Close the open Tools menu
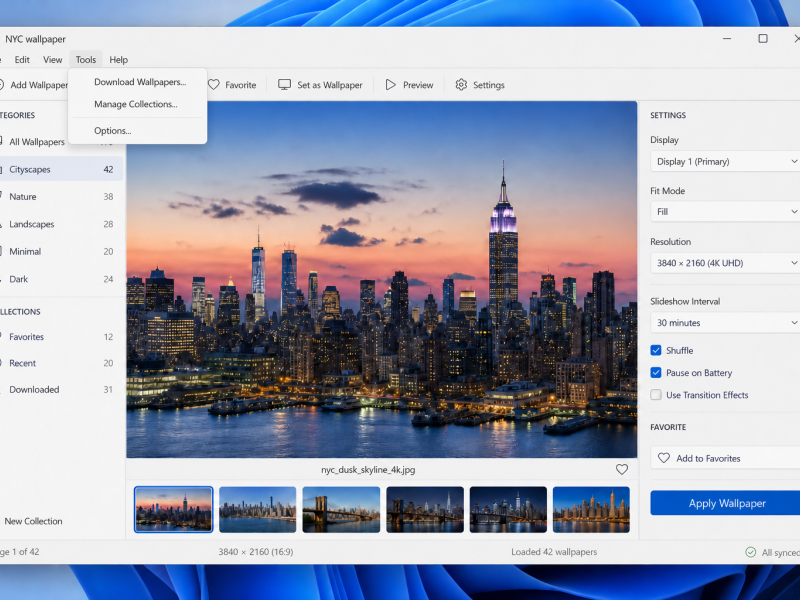Viewport: 800px width, 600px height. pyautogui.click(x=86, y=60)
